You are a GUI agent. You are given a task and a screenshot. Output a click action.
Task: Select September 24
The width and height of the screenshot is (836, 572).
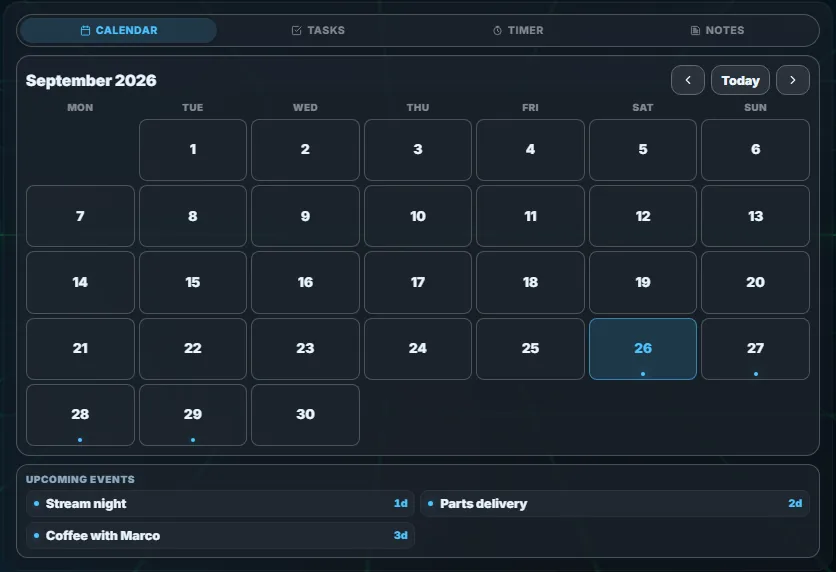417,349
